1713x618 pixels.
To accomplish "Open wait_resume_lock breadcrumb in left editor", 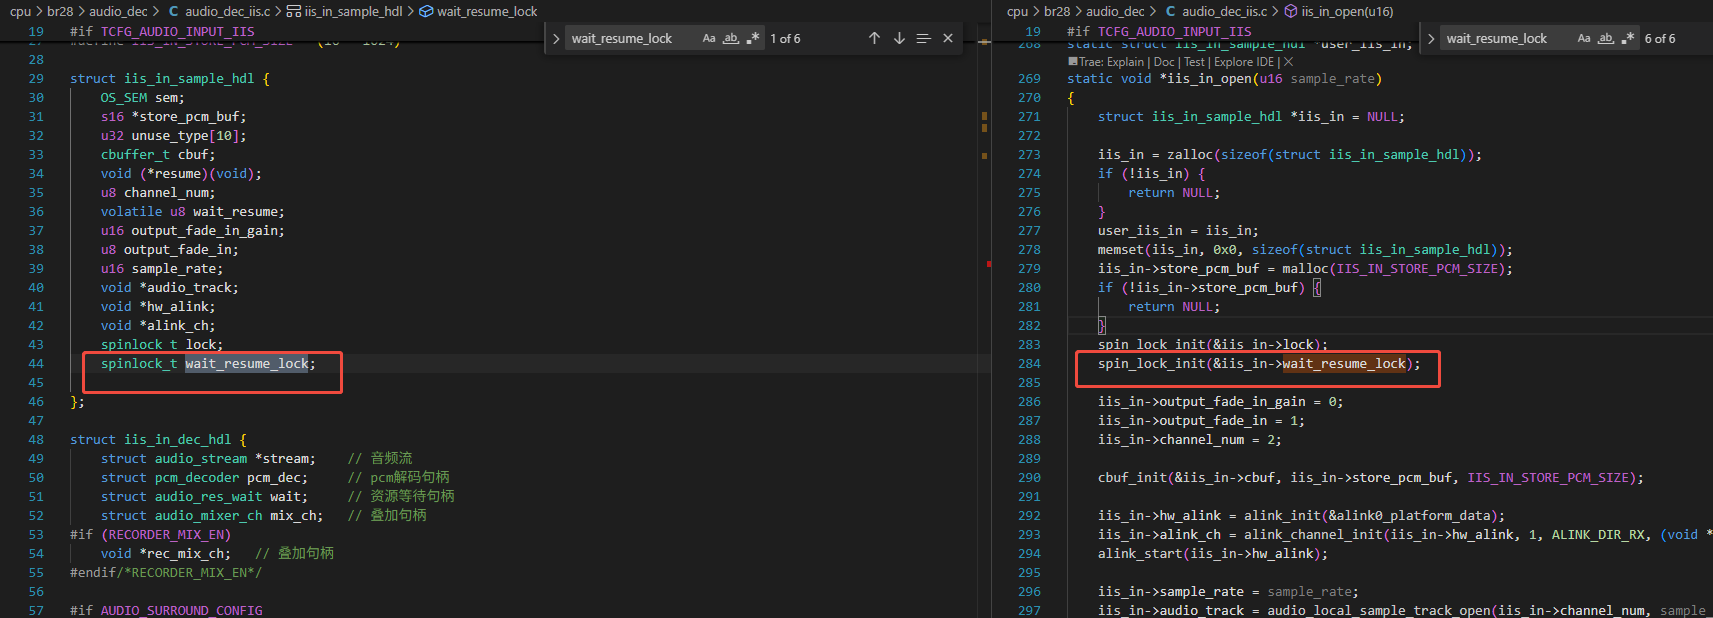I will (478, 11).
